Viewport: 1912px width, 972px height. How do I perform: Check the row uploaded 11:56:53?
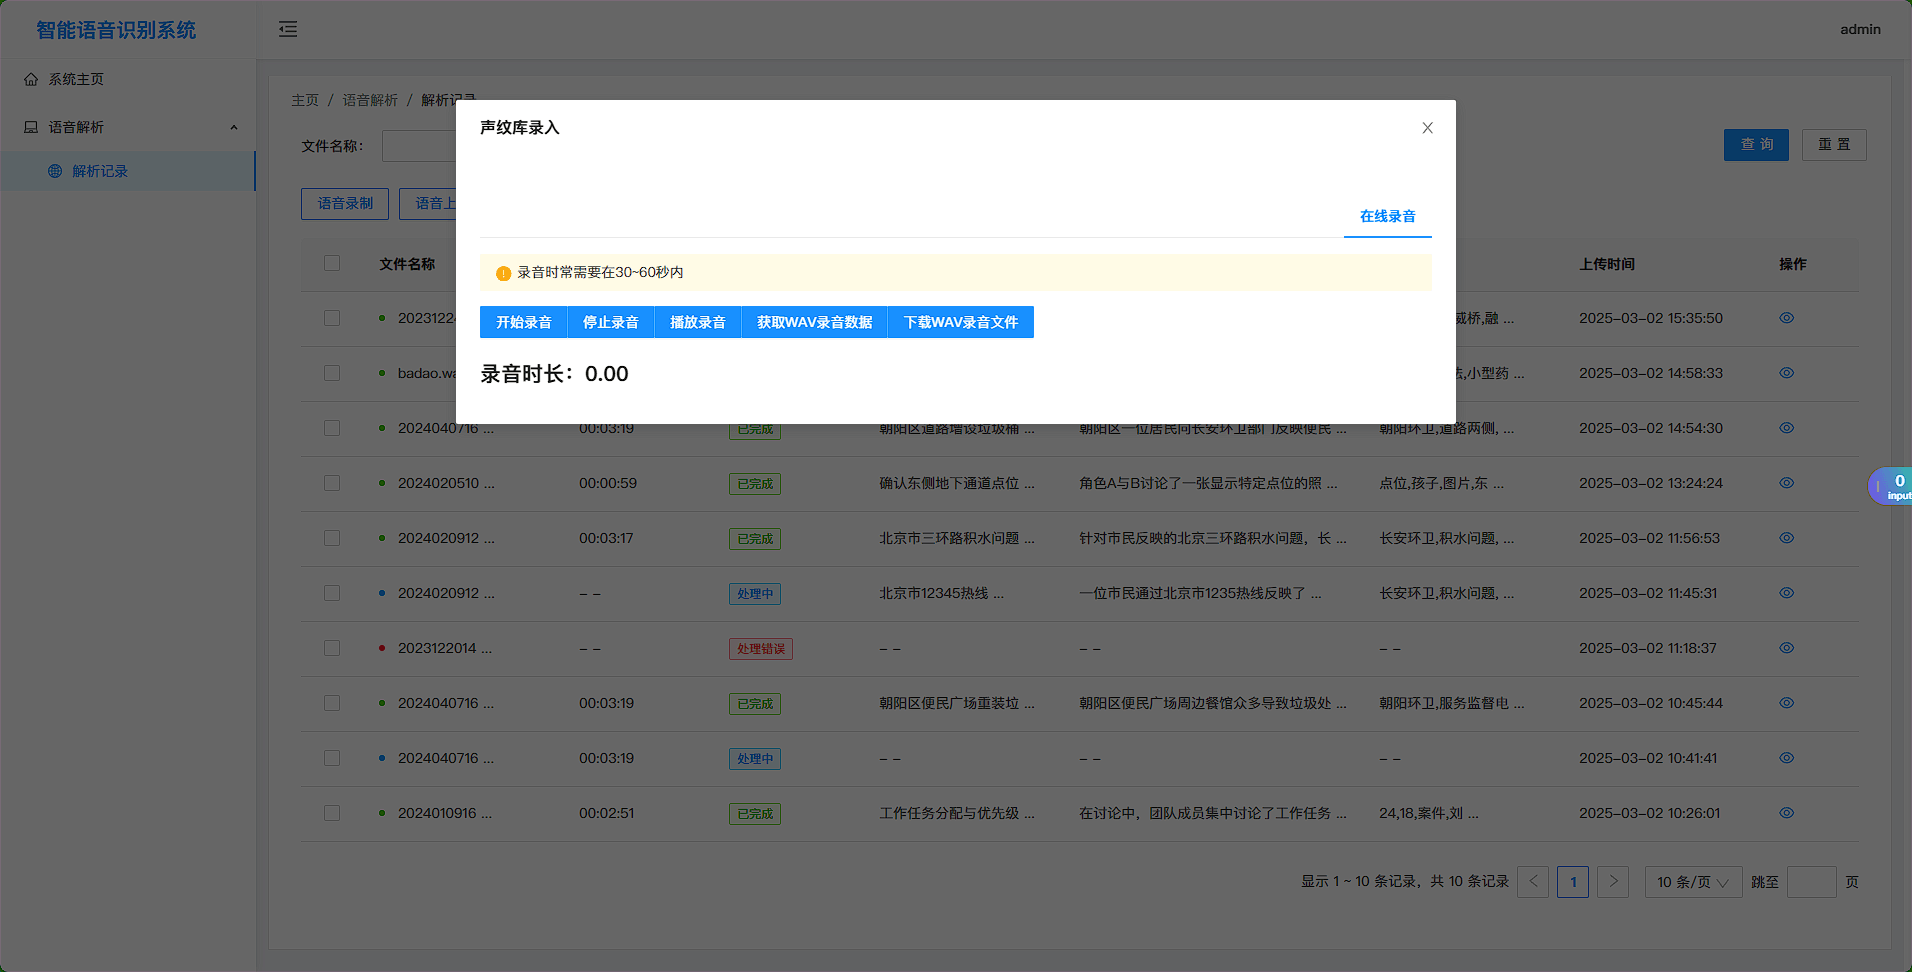[x=332, y=538]
